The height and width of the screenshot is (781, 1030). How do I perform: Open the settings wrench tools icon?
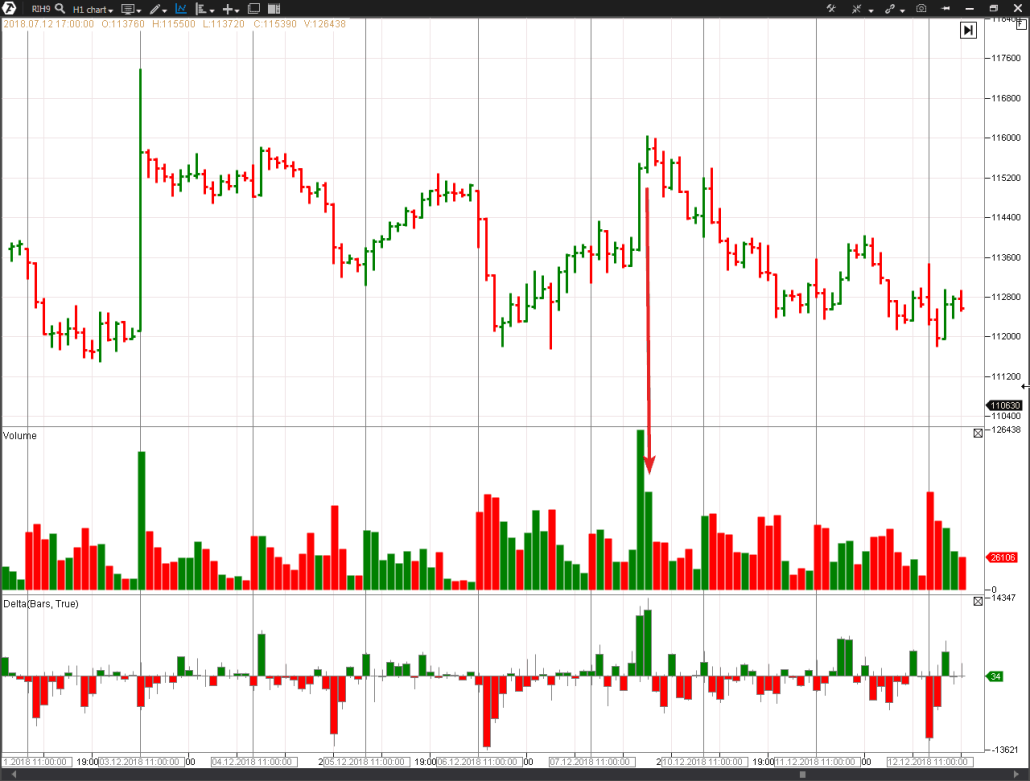click(830, 9)
